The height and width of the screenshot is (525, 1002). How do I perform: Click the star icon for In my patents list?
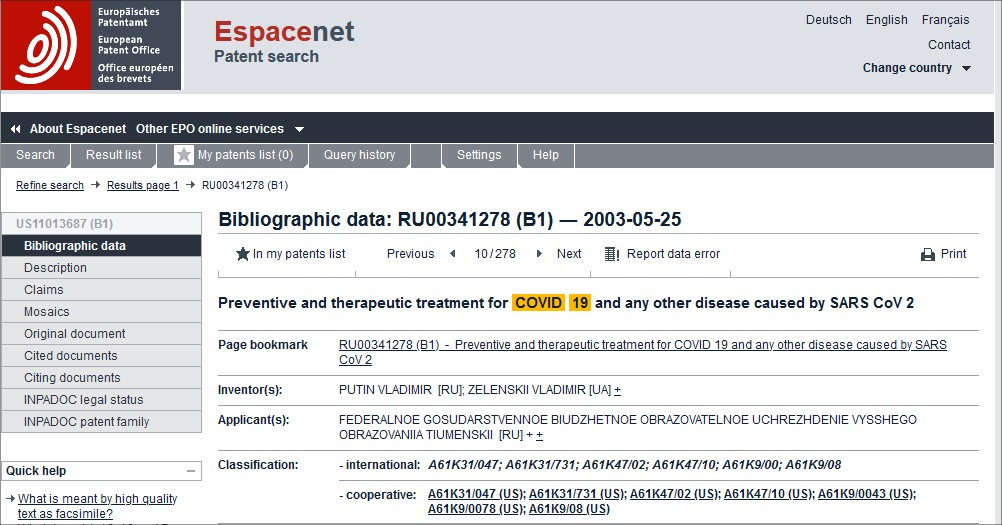242,254
